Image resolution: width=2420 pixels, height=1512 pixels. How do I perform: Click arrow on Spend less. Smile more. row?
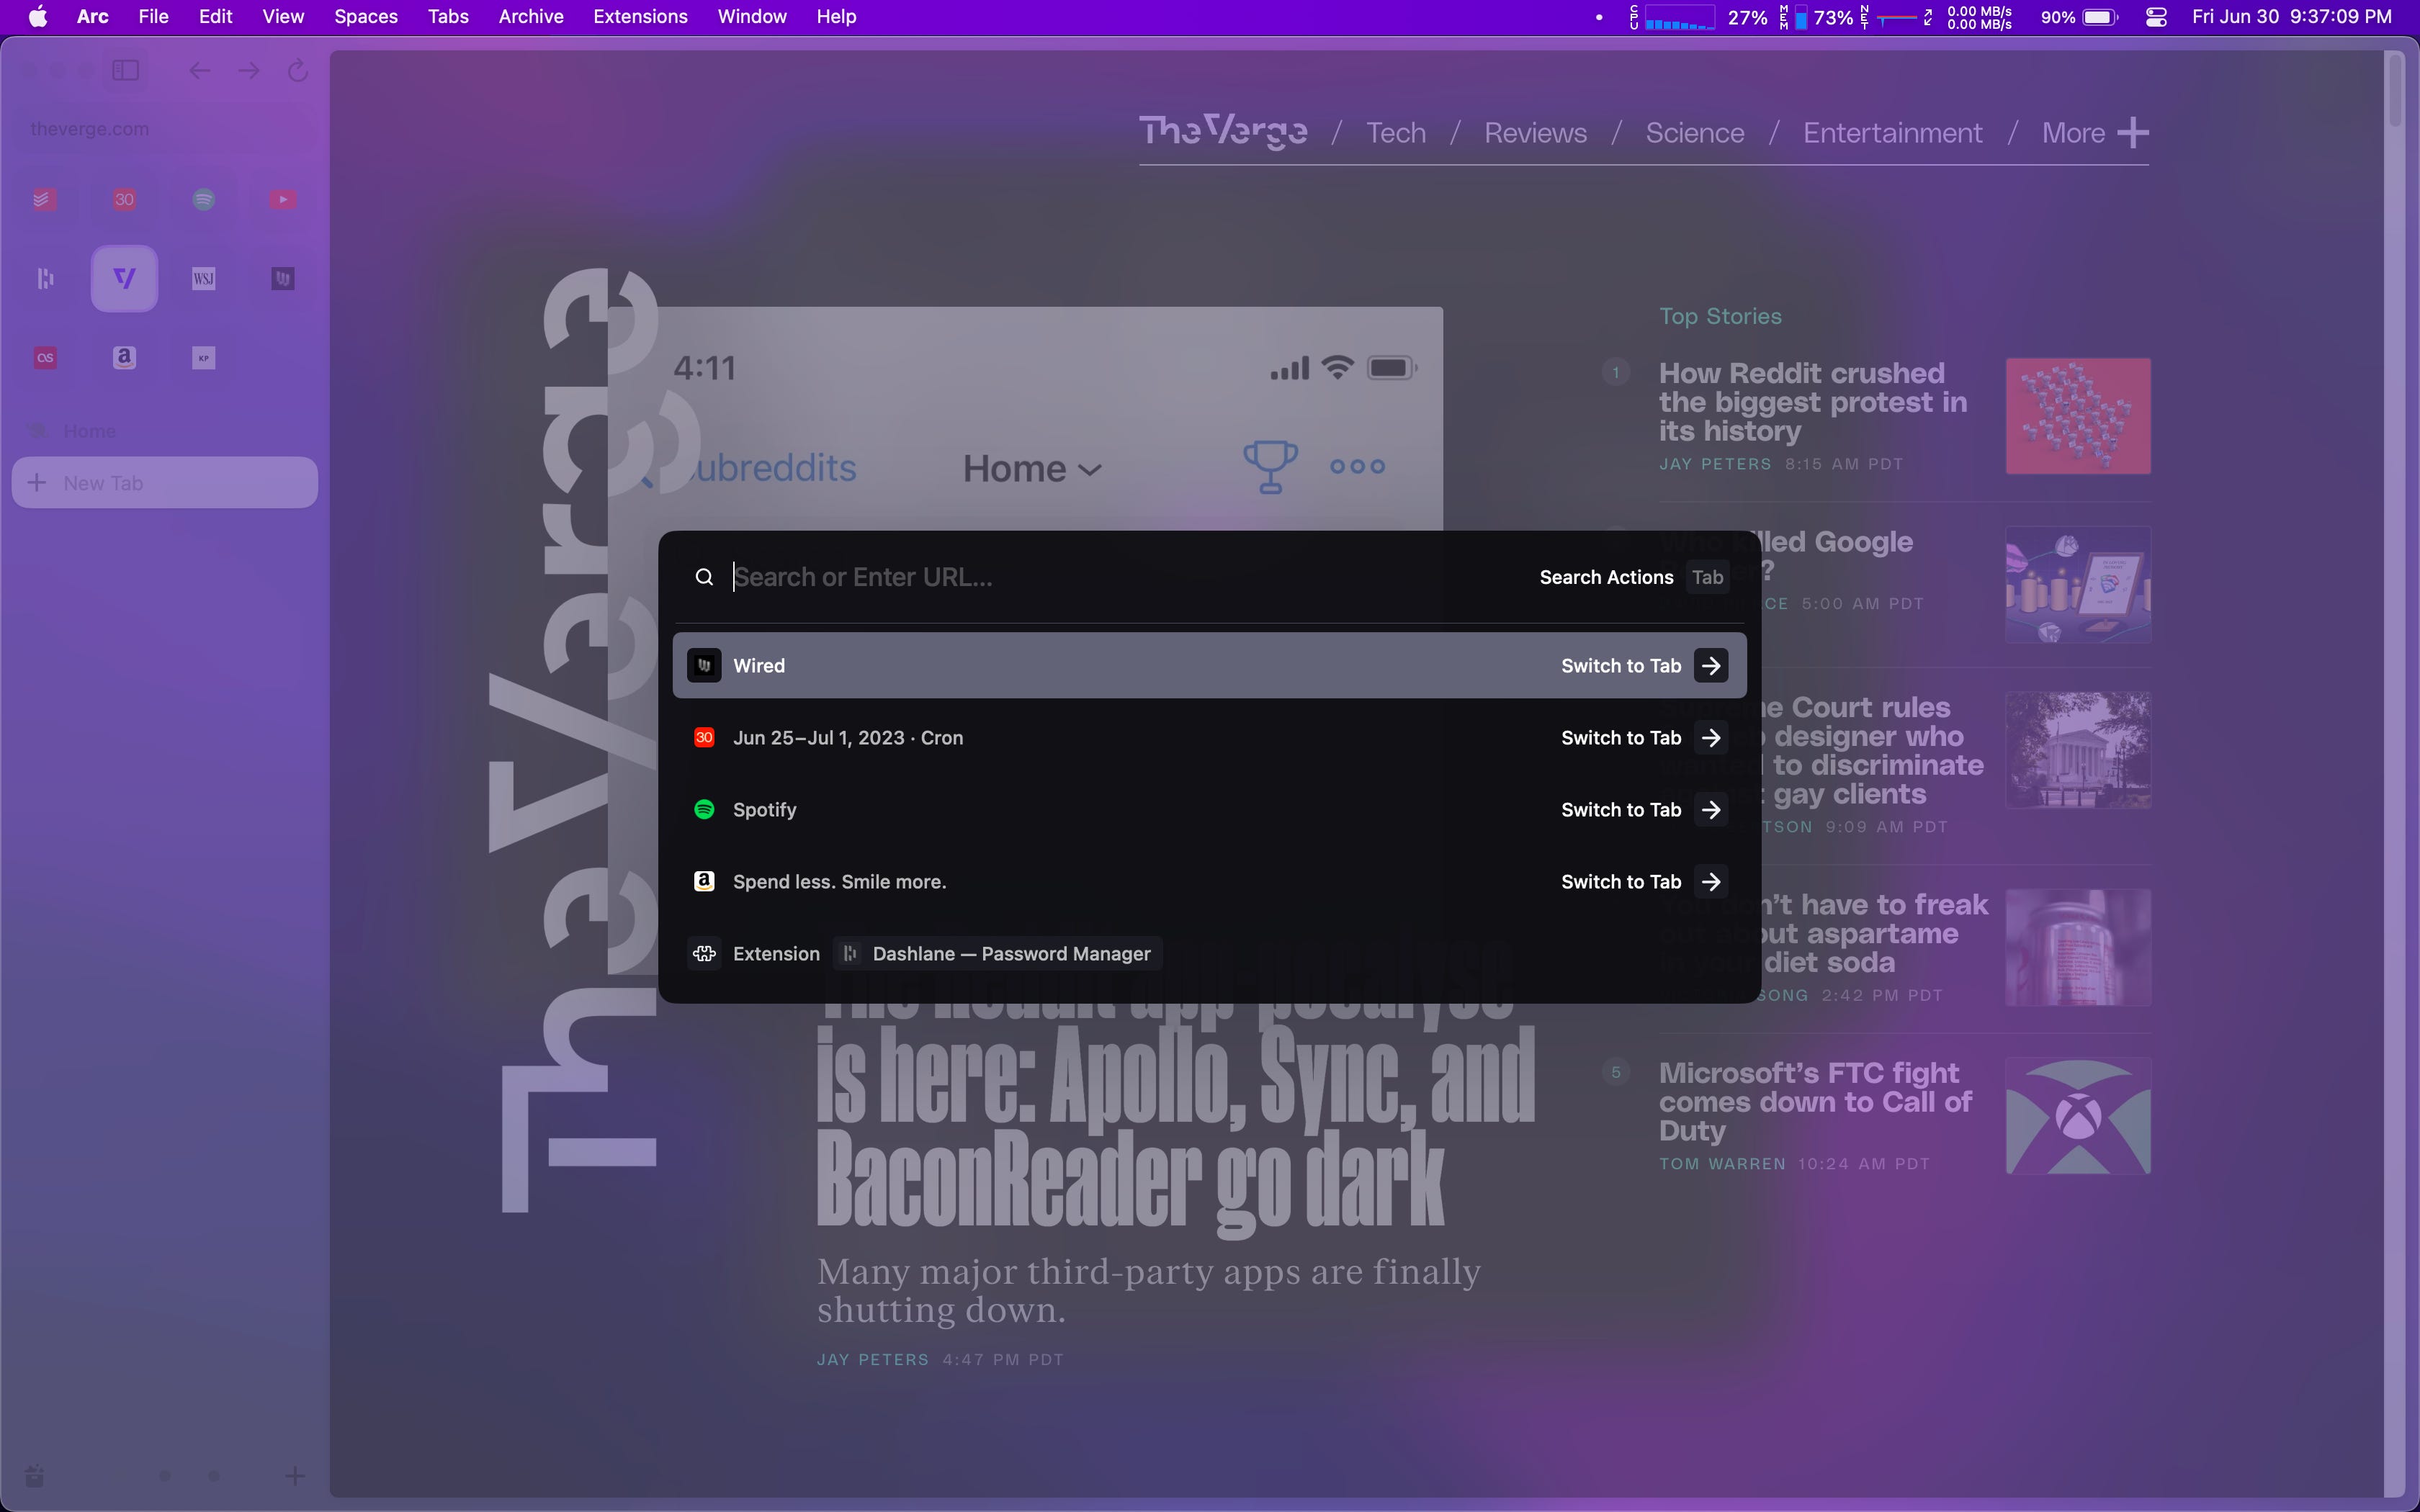(1711, 881)
